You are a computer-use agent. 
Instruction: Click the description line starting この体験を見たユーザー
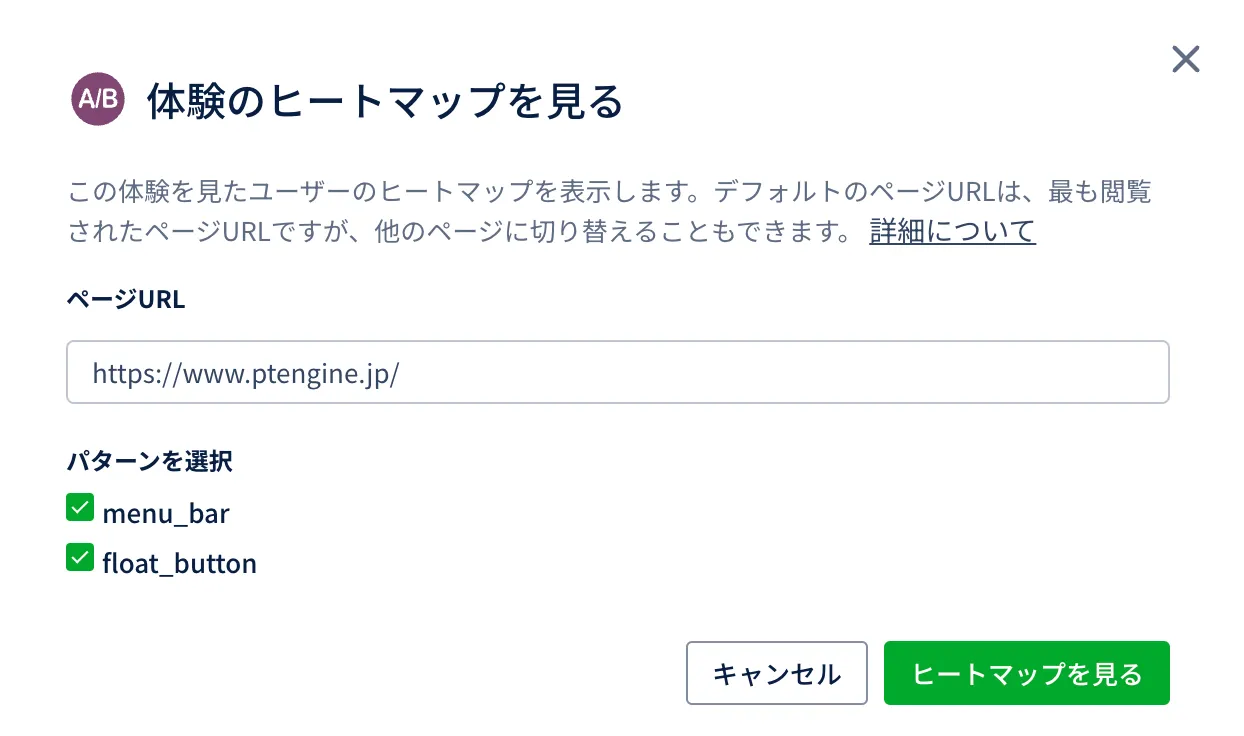point(610,193)
